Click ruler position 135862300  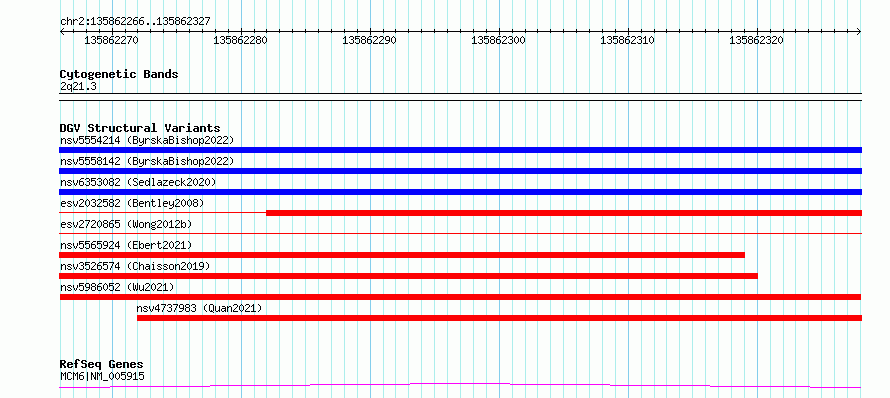coord(498,41)
